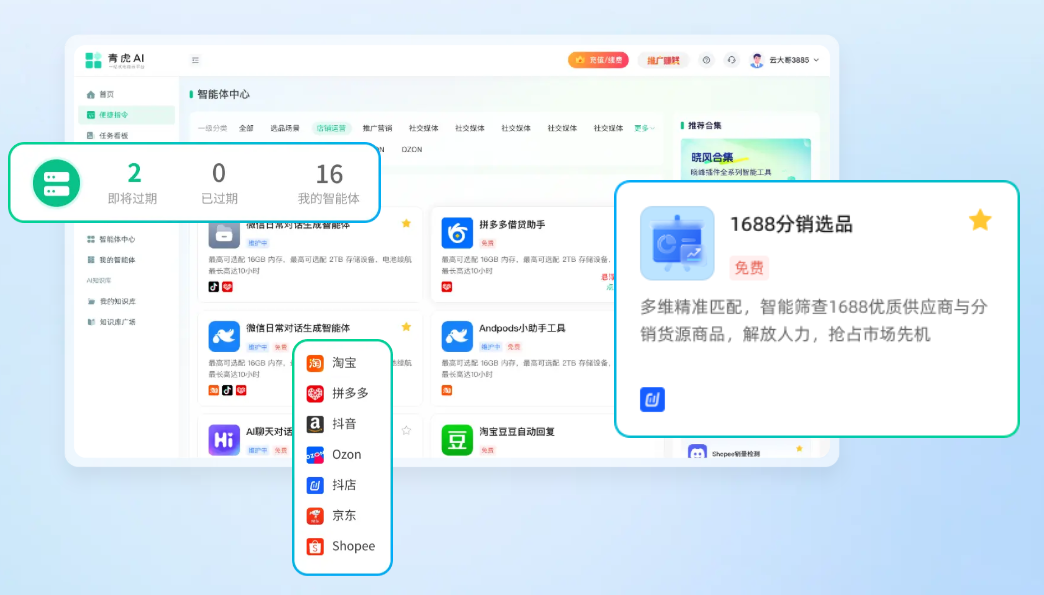Click the 1688分销选品 presentation chart icon

[x=677, y=244]
